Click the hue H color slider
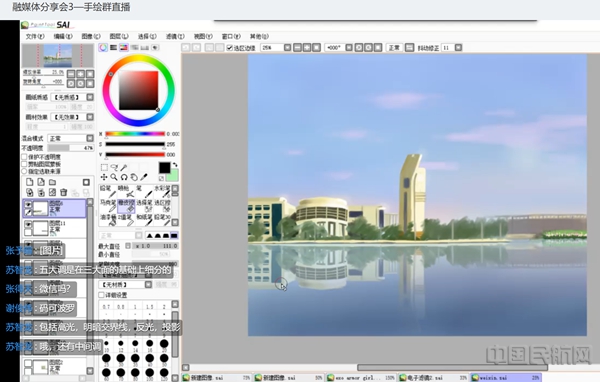The image size is (600, 382). 135,134
